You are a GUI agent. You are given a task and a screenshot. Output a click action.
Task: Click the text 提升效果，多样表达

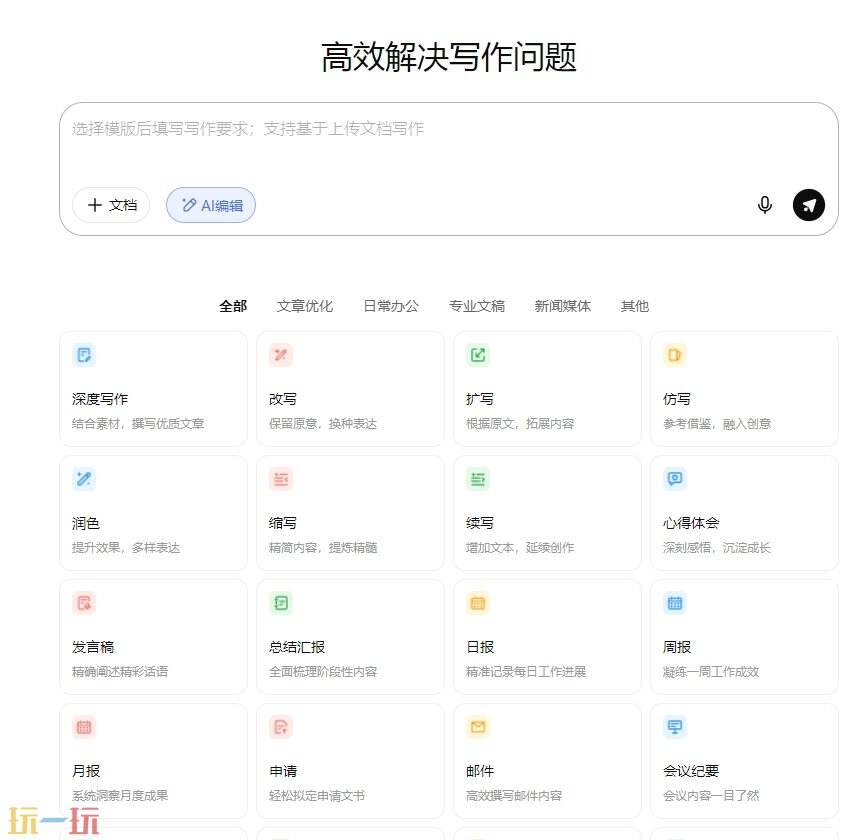tap(126, 548)
